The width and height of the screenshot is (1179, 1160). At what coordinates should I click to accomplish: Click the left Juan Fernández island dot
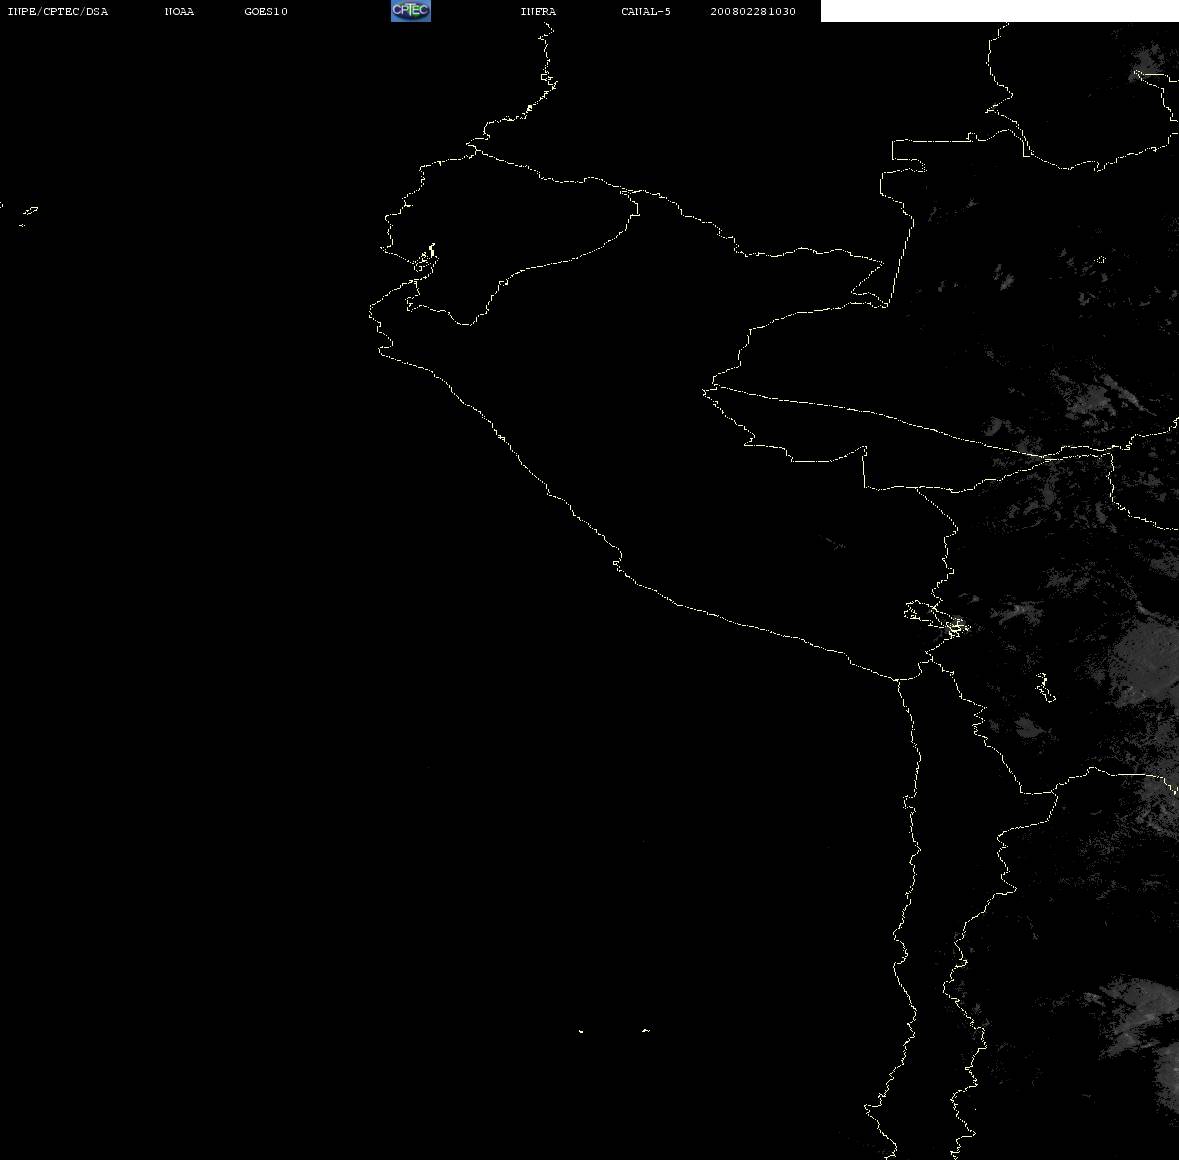[581, 1031]
